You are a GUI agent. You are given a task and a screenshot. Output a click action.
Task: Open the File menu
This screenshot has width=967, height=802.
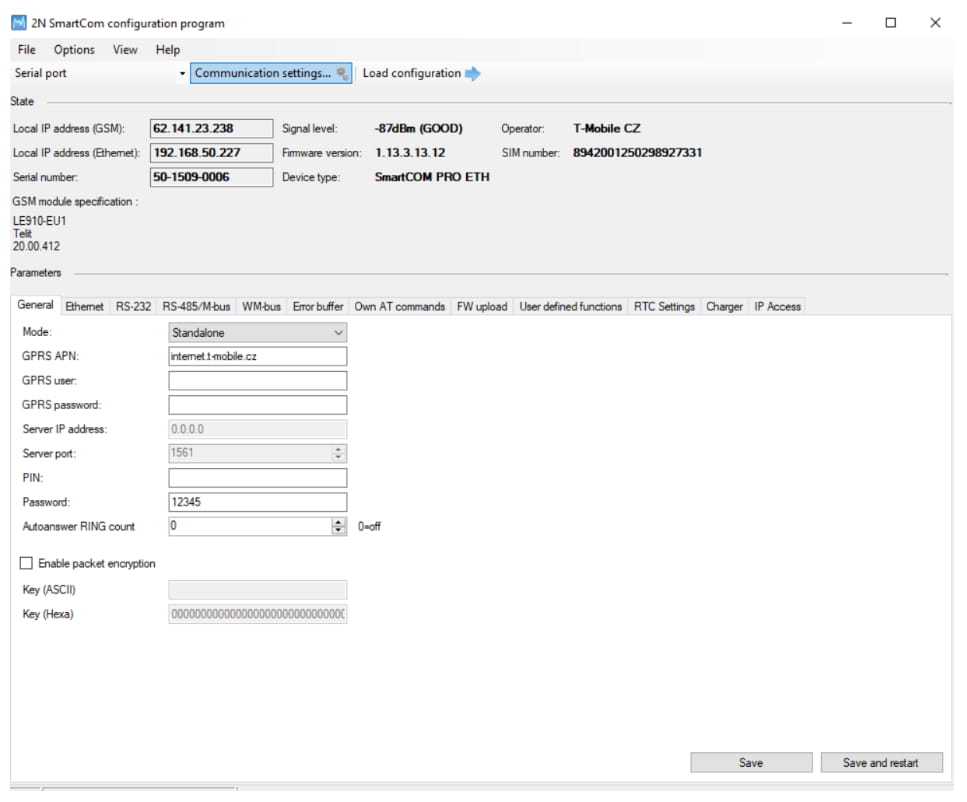point(27,50)
